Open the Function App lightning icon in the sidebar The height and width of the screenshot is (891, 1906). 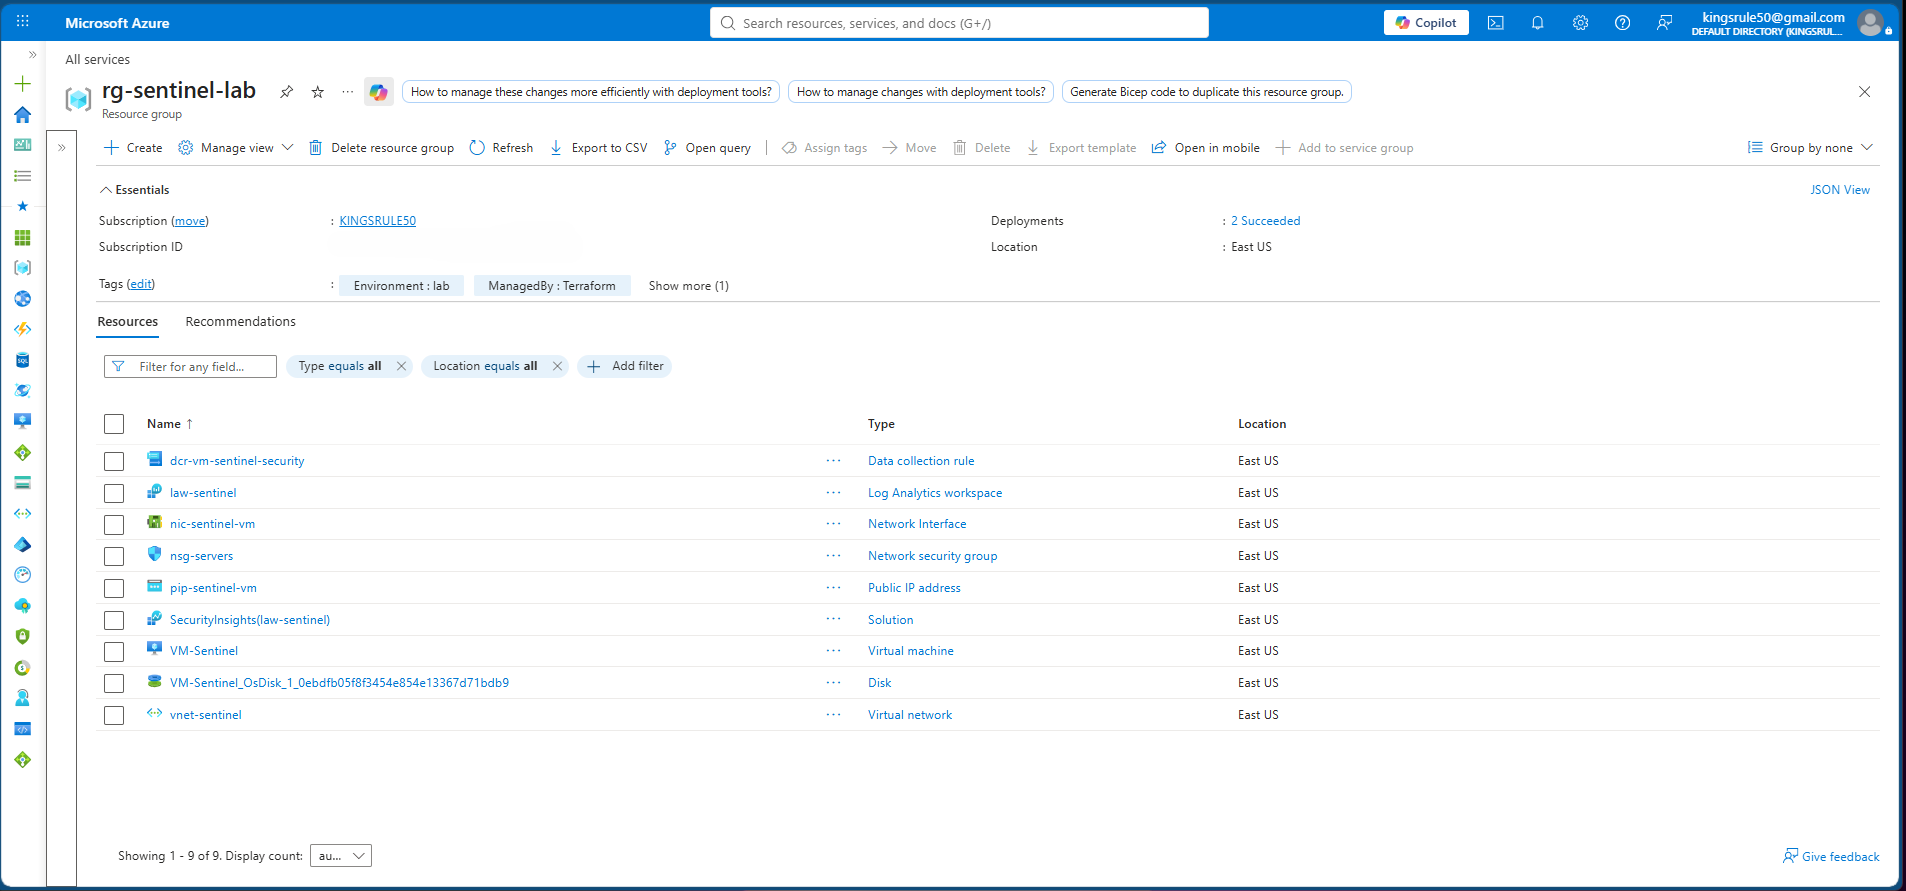[22, 329]
